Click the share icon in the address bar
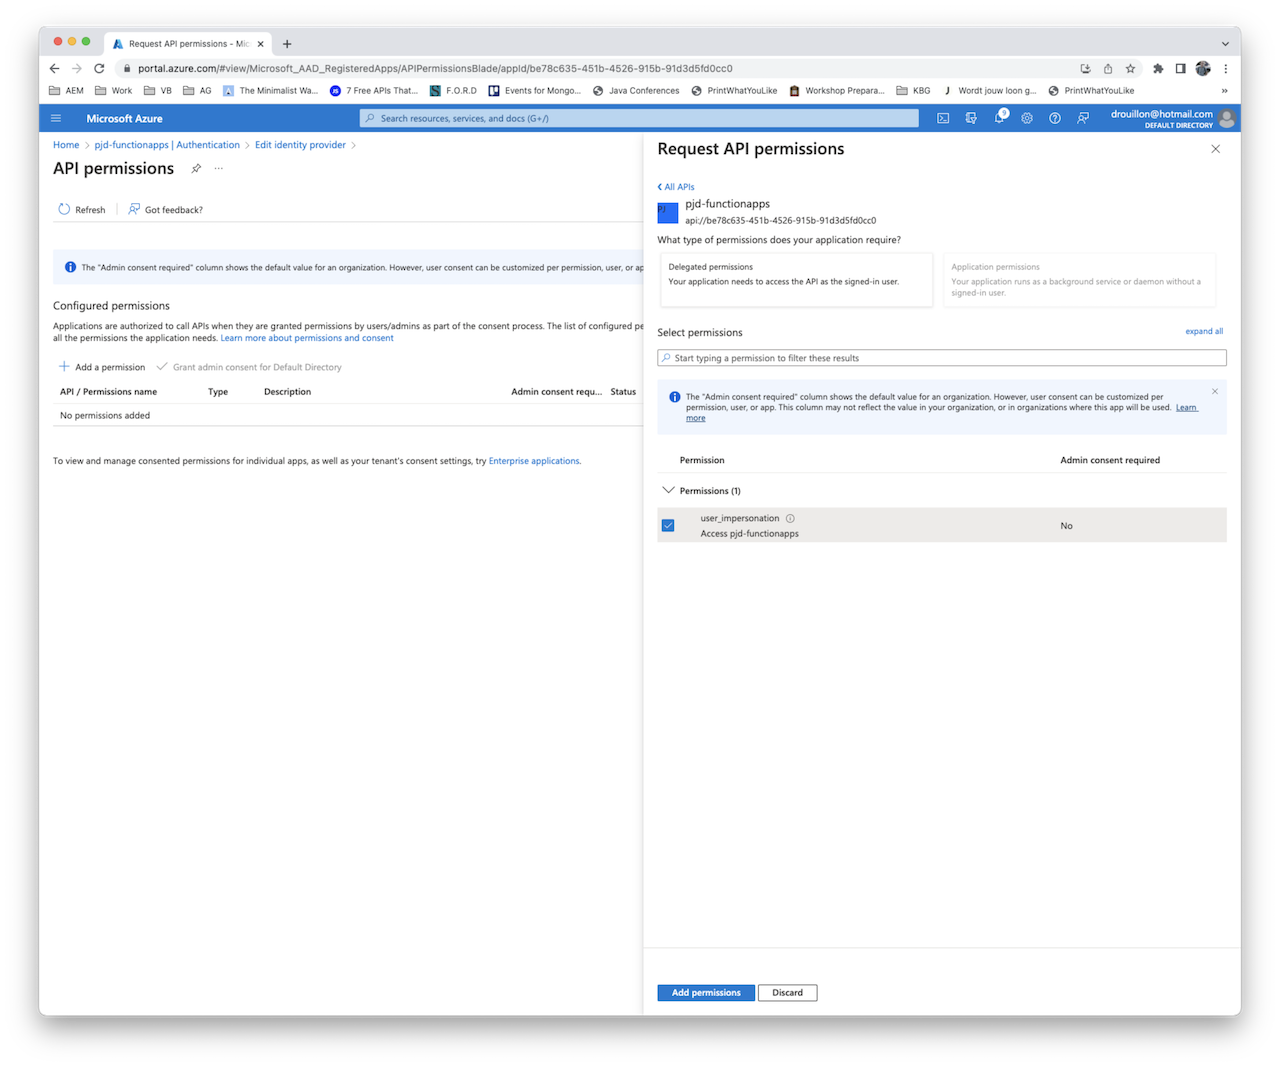This screenshot has height=1067, width=1280. click(x=1108, y=68)
